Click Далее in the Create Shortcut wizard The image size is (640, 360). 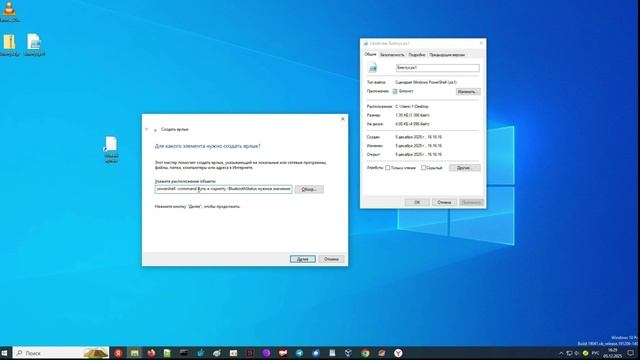pyautogui.click(x=302, y=259)
